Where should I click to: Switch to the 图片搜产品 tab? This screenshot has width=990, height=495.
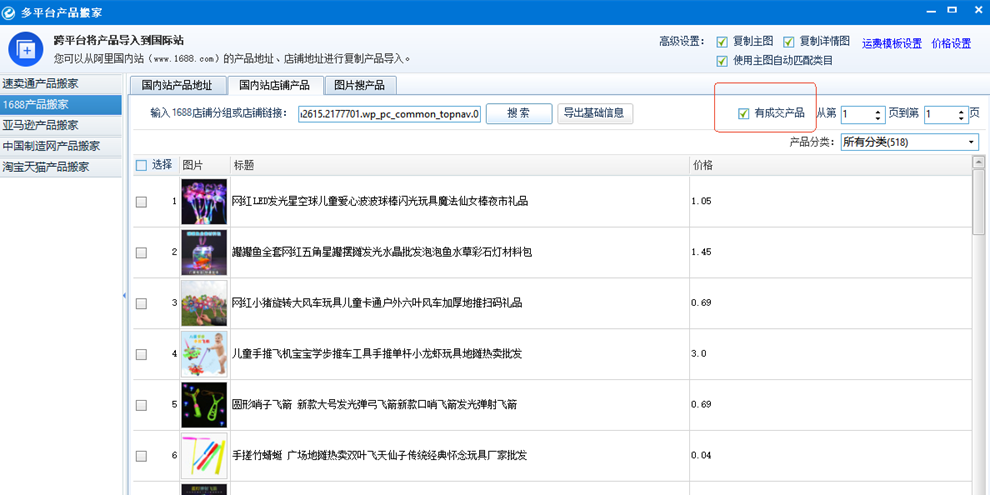click(360, 85)
